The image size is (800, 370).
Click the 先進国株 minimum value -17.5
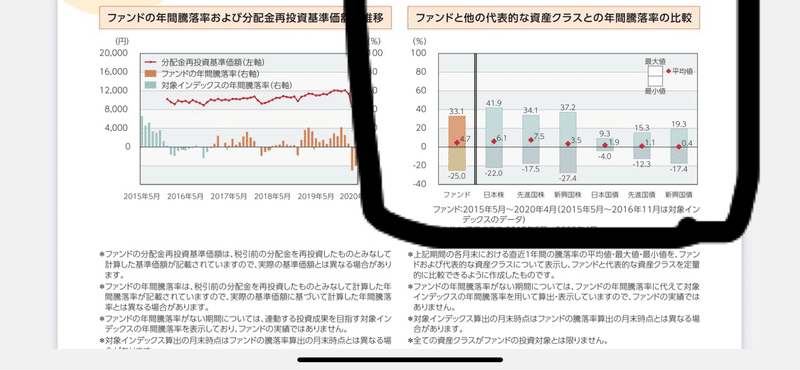pos(531,169)
